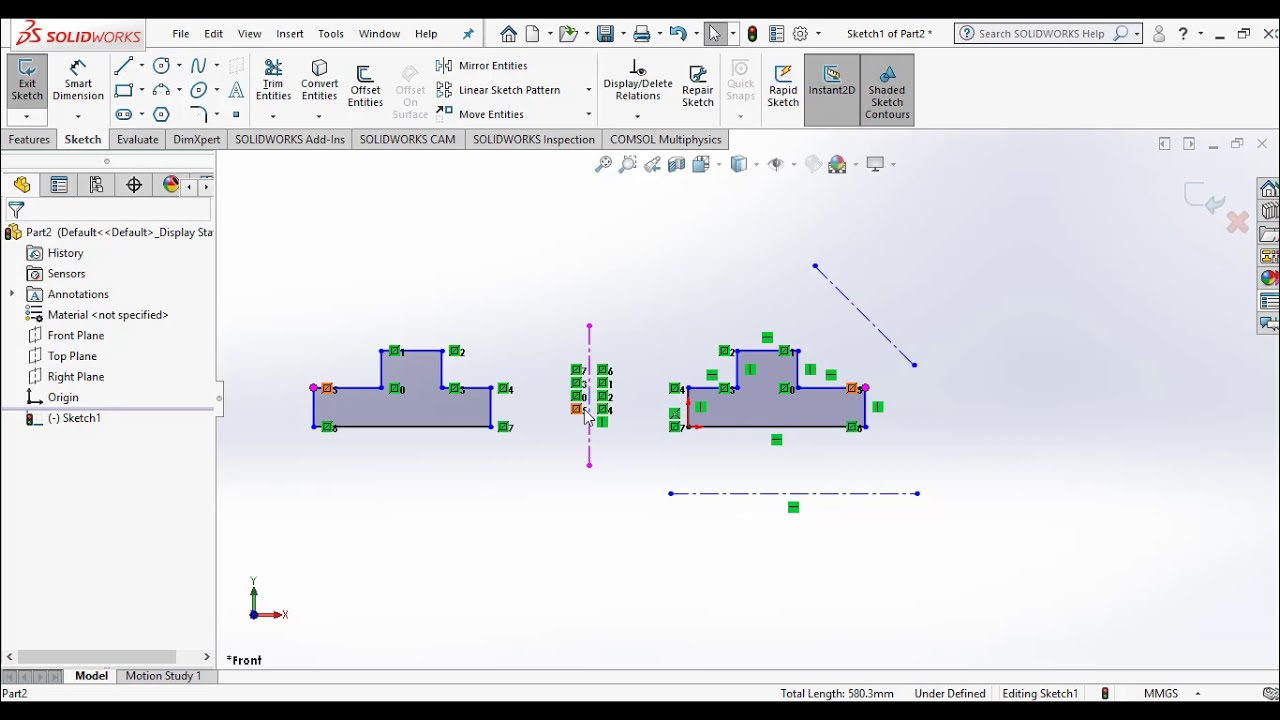The height and width of the screenshot is (720, 1280).
Task: Click the Convert Entities tool
Action: pyautogui.click(x=319, y=80)
